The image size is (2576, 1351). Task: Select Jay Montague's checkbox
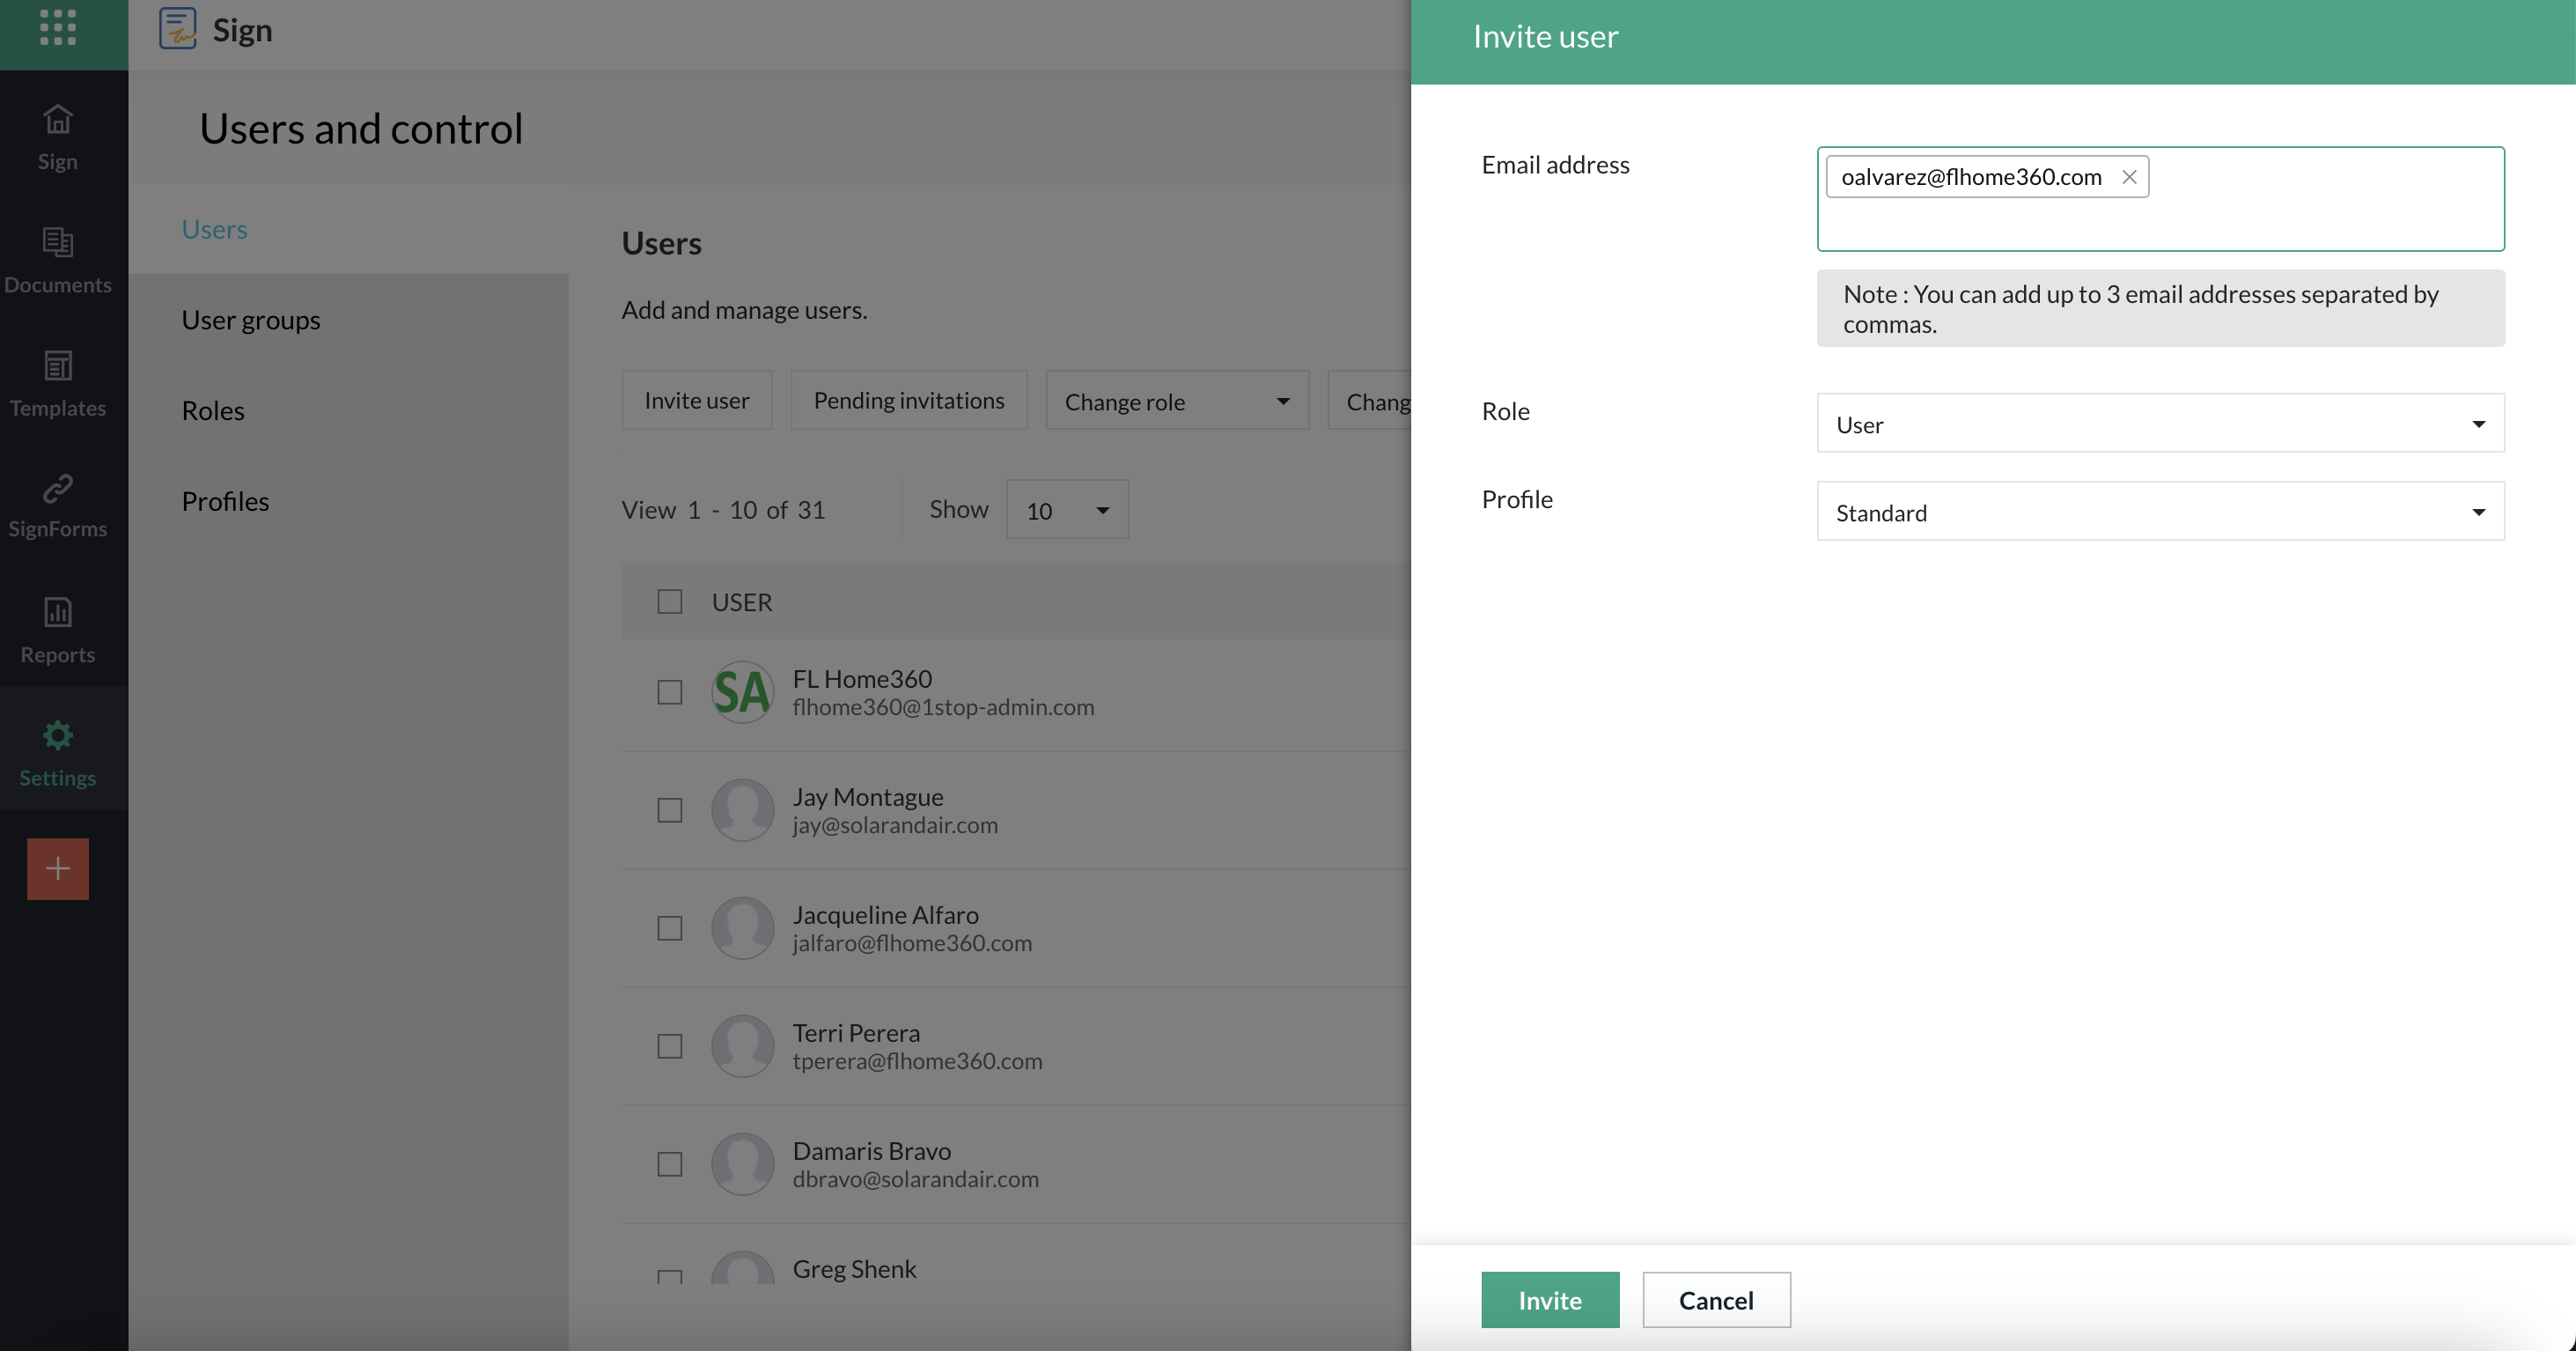click(669, 810)
